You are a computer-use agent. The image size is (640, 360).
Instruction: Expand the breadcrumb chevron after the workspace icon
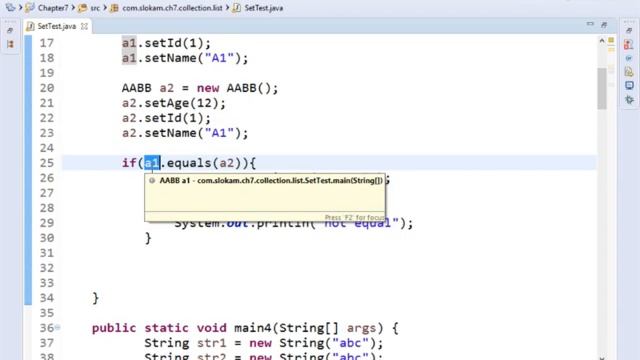20,7
